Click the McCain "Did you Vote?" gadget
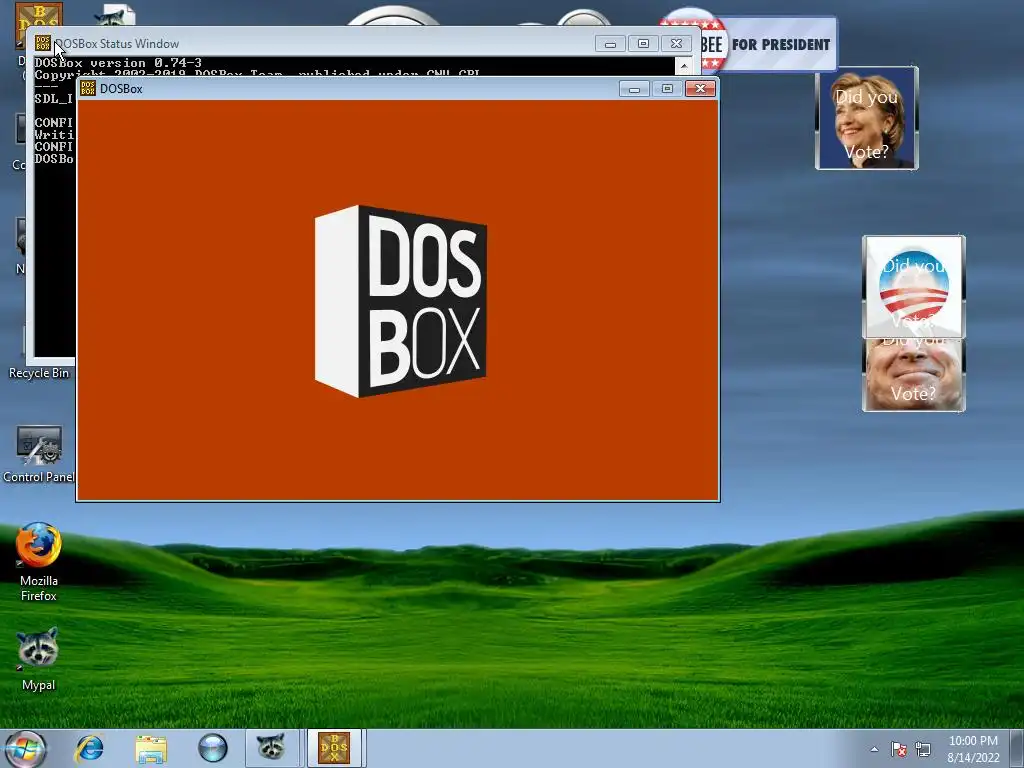The width and height of the screenshot is (1024, 768). (914, 375)
